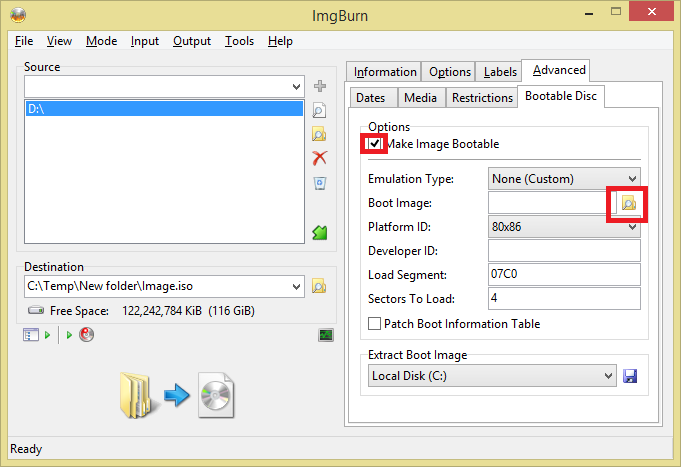The image size is (682, 469).
Task: Open the disc layout editor icon
Action: 31,335
